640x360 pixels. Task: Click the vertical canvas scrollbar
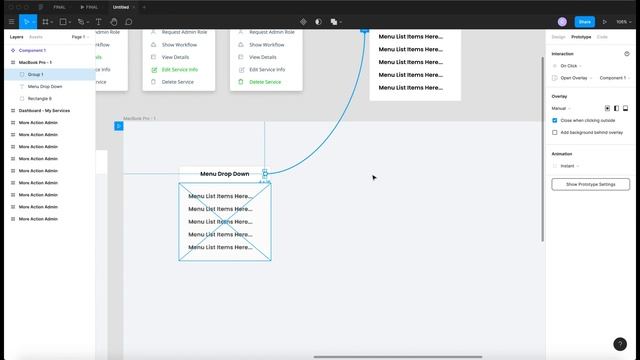point(542,149)
